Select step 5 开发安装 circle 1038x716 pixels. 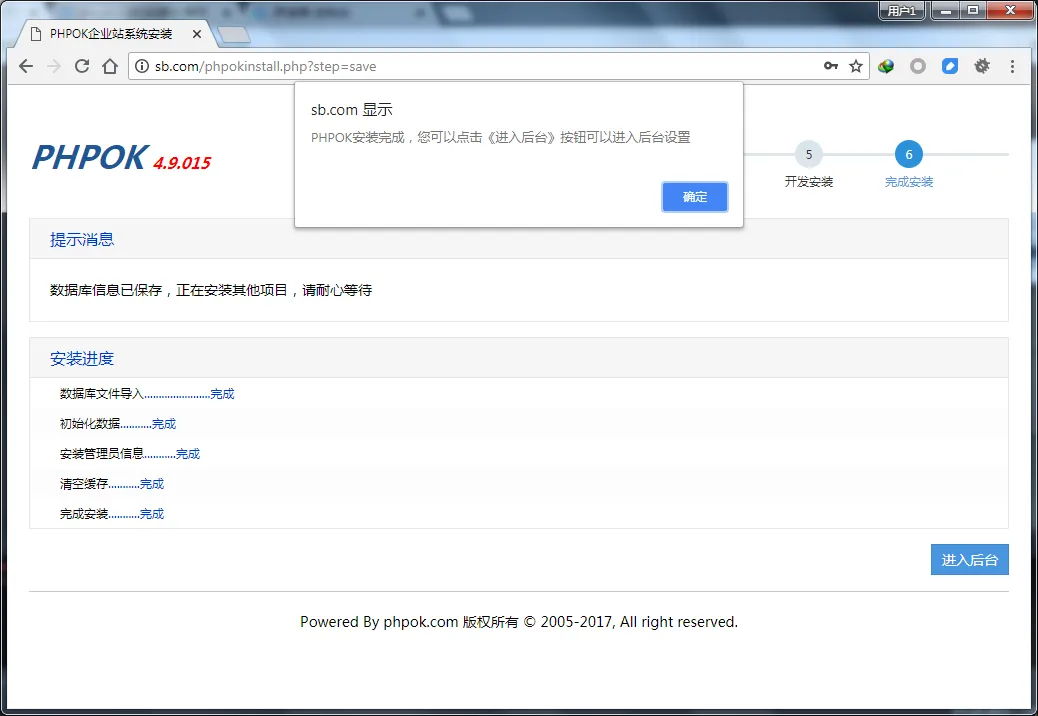coord(808,154)
